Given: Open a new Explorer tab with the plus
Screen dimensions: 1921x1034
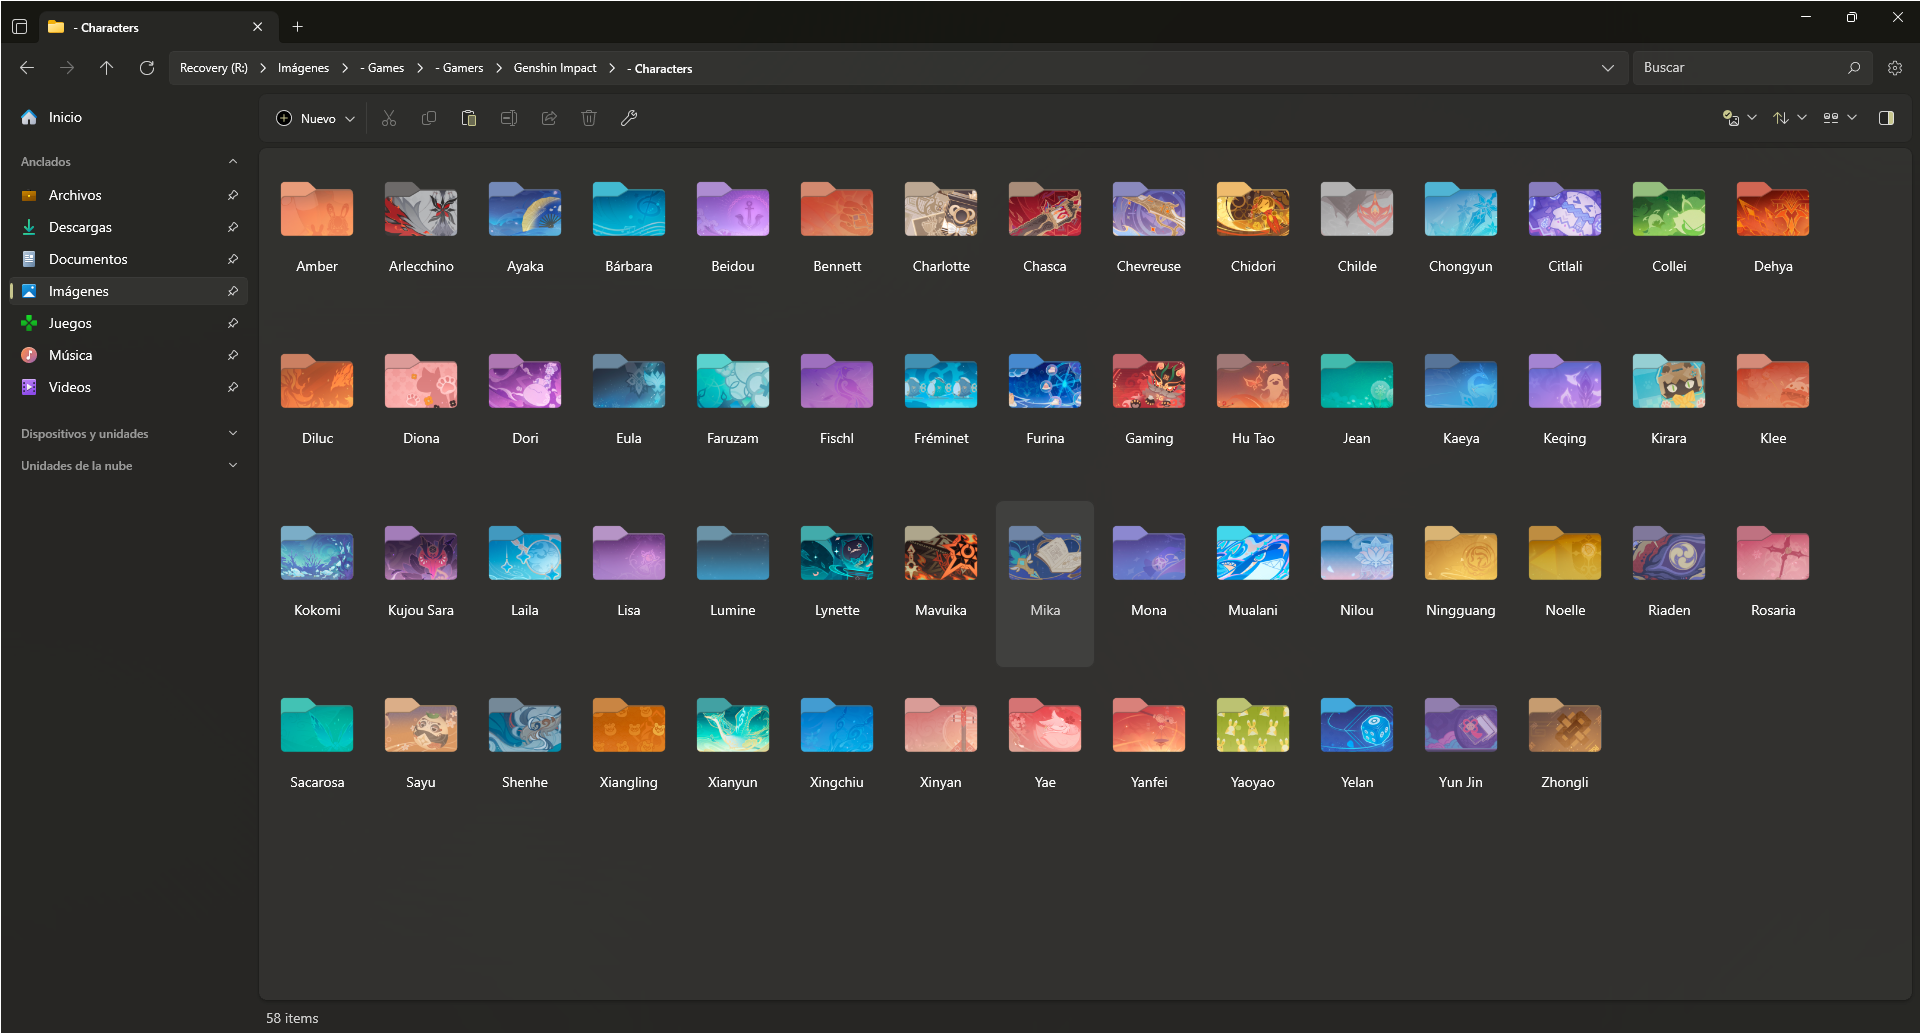Looking at the screenshot, I should coord(296,27).
